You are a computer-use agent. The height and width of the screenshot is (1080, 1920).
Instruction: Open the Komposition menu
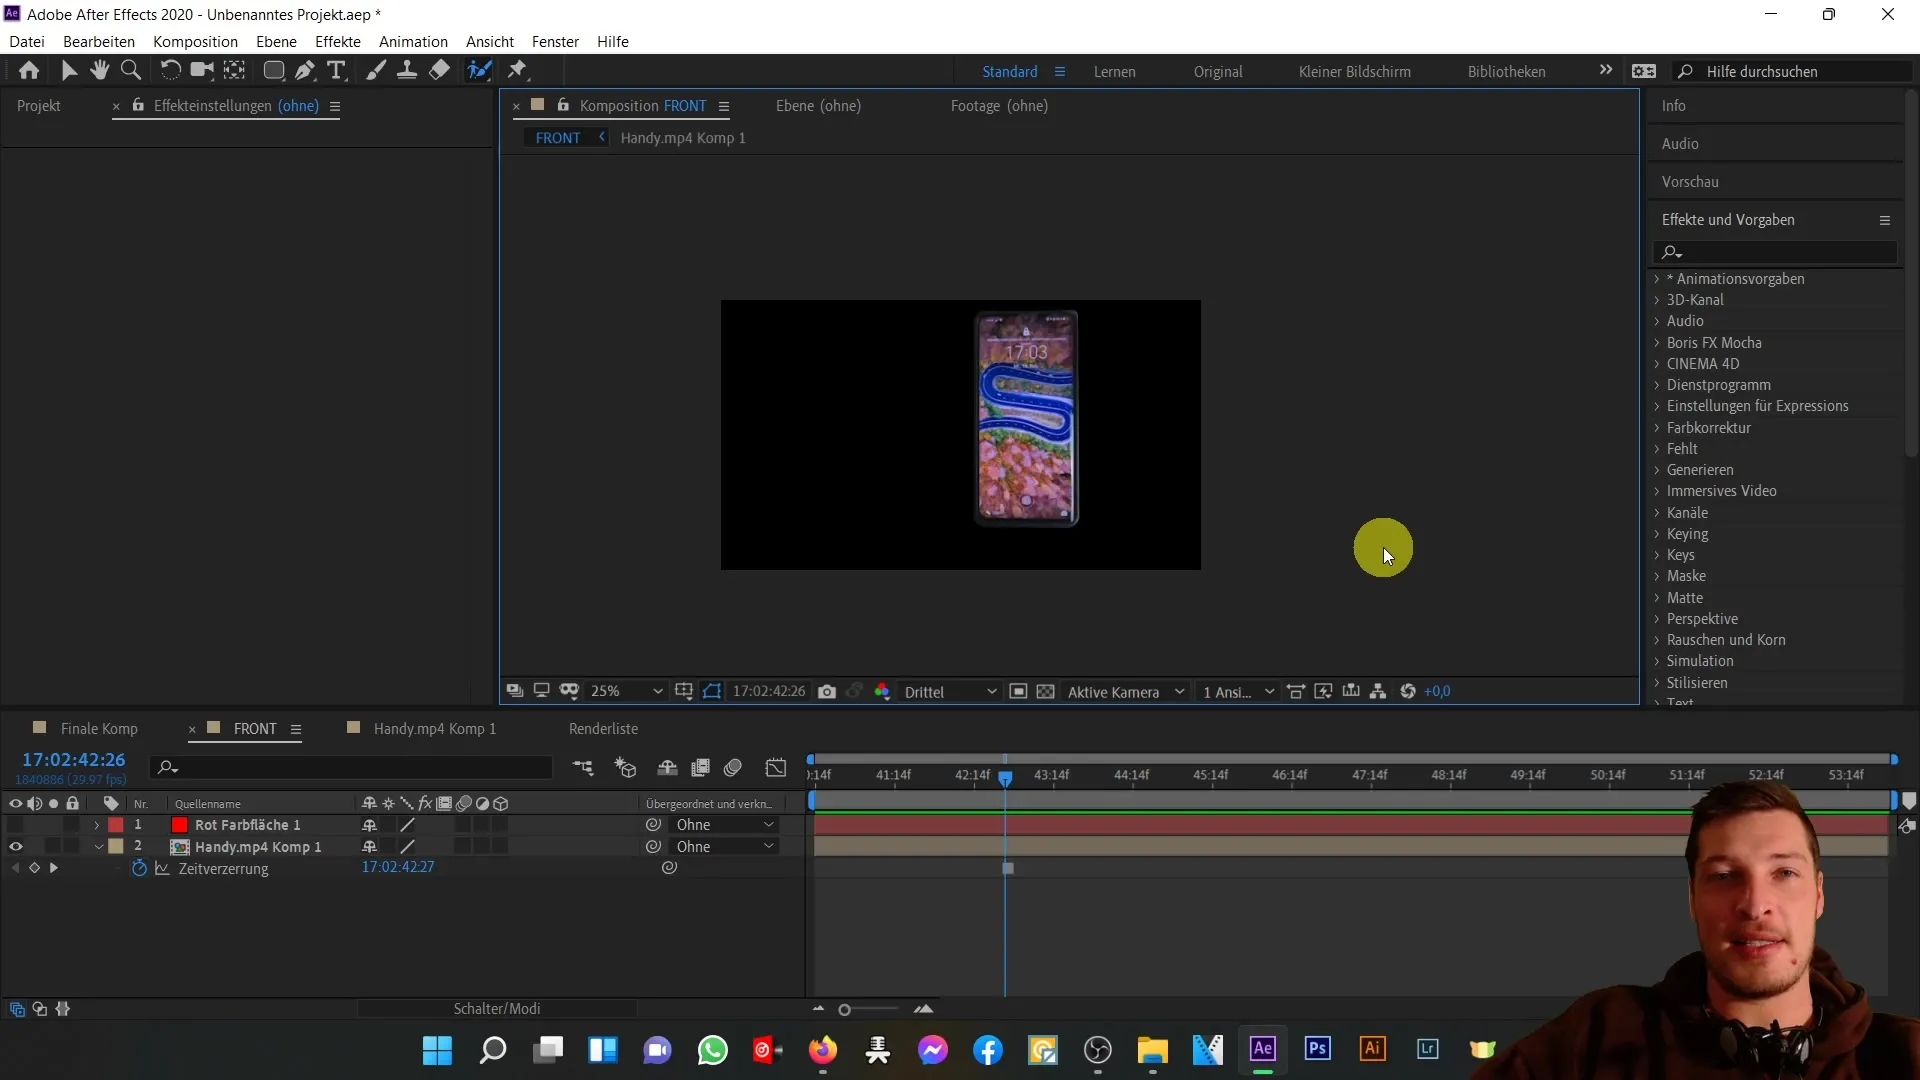[x=195, y=41]
